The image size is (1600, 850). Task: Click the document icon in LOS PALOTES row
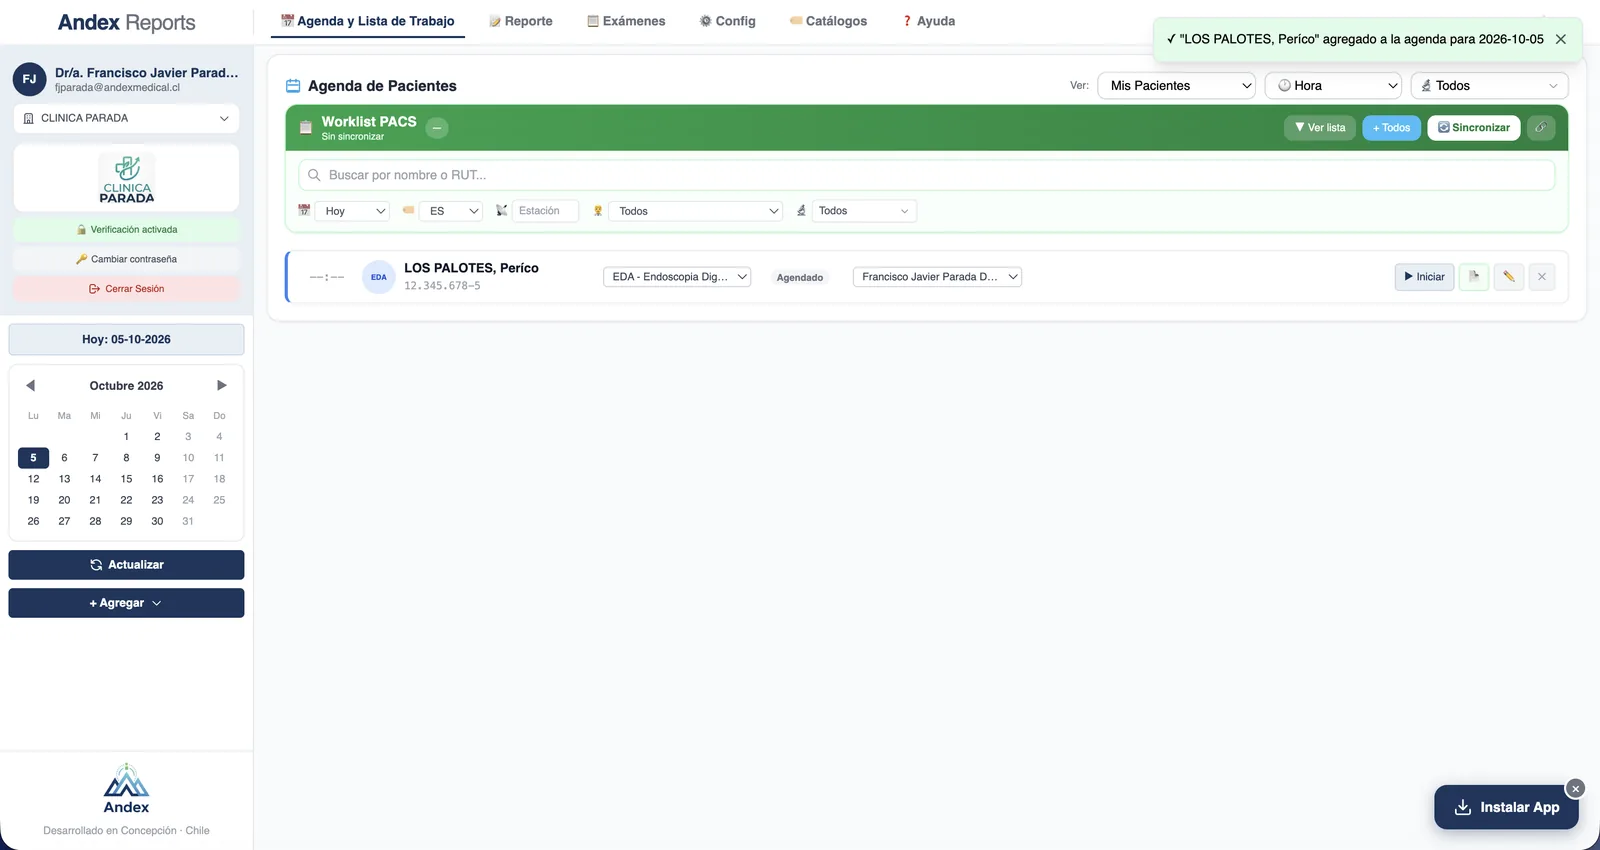[x=1474, y=277]
